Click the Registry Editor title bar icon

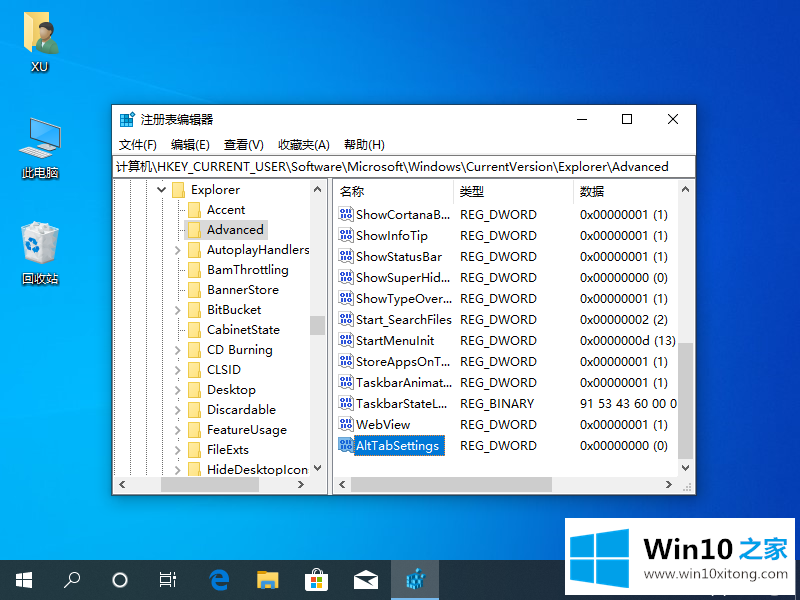[127, 119]
